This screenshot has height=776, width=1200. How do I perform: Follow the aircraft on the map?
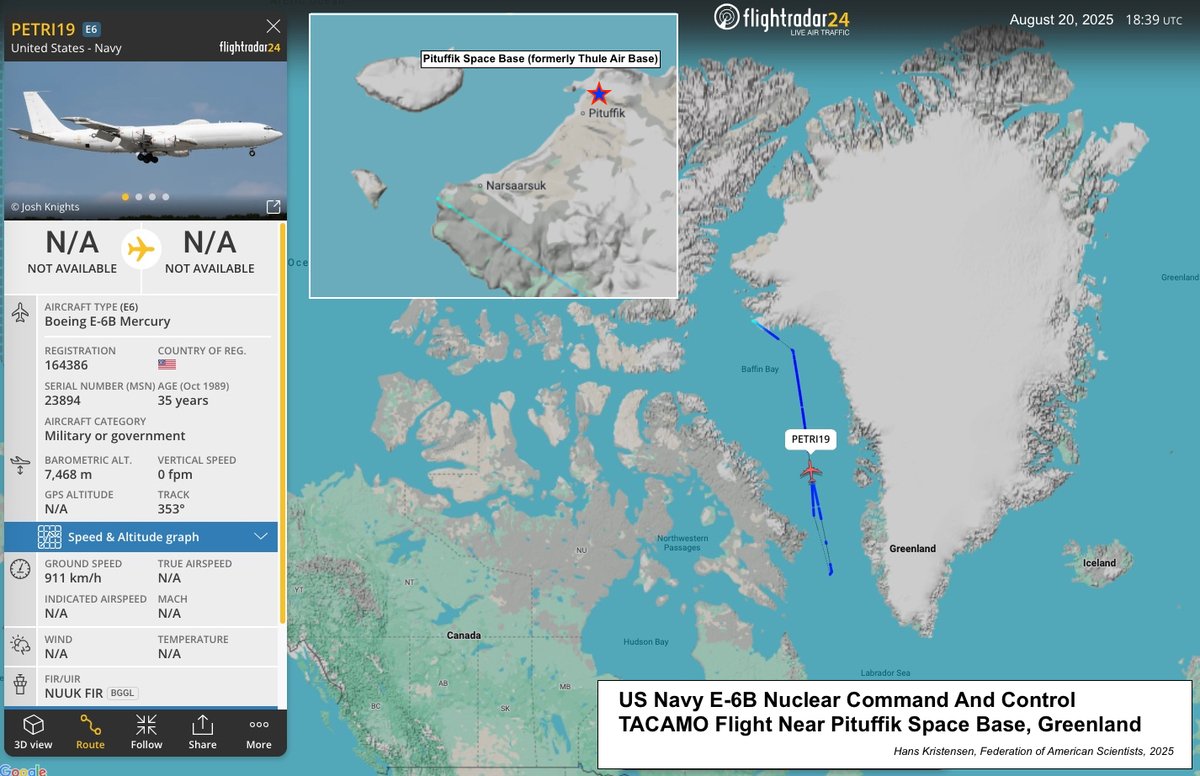[146, 732]
